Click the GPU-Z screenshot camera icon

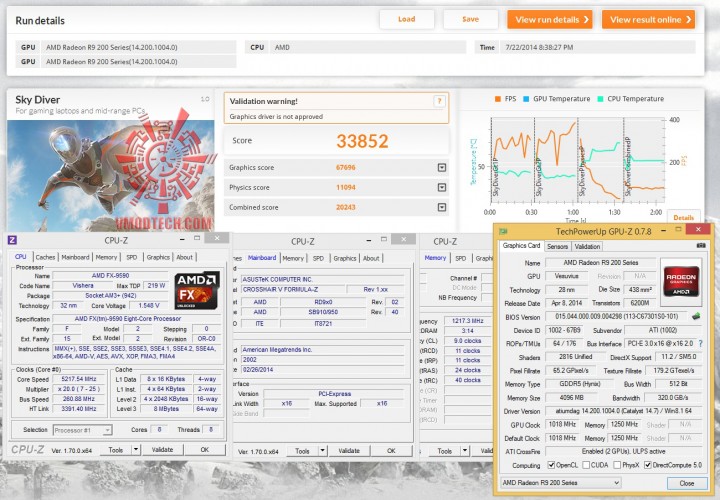[701, 246]
